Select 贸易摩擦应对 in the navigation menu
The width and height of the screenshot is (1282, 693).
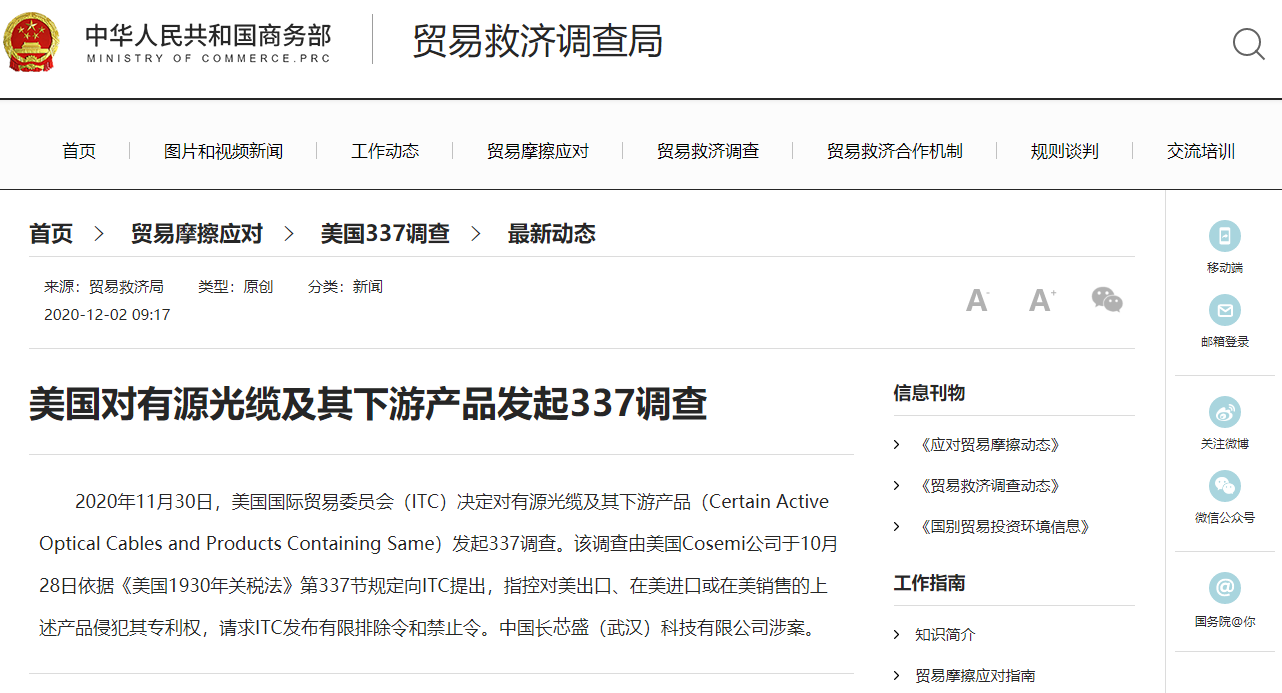(536, 150)
